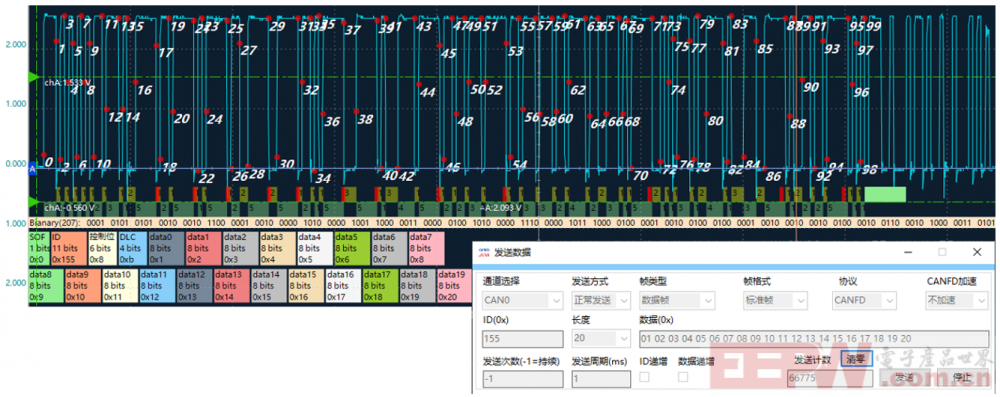Image resolution: width=1000 pixels, height=397 pixels.
Task: Minimize the 发送数据 window
Action: (908, 252)
